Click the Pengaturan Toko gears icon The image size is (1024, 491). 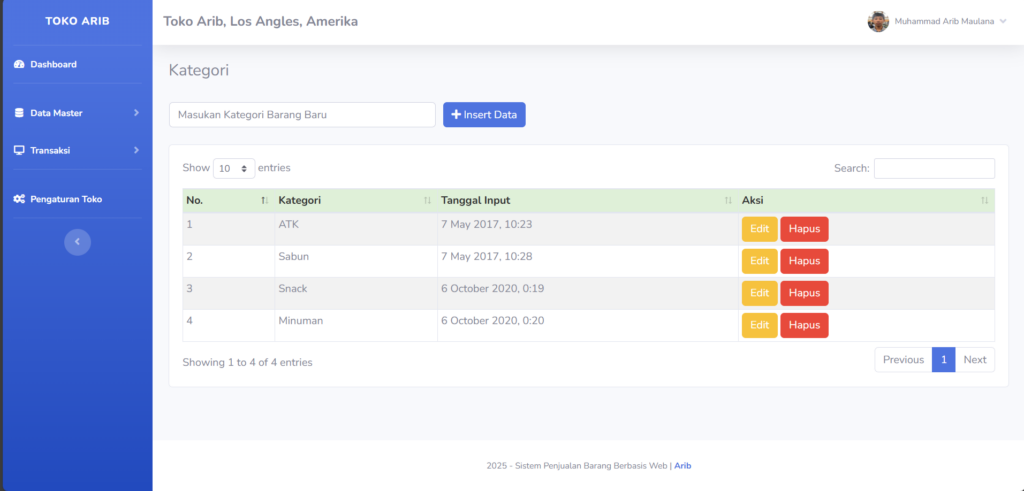(x=19, y=199)
